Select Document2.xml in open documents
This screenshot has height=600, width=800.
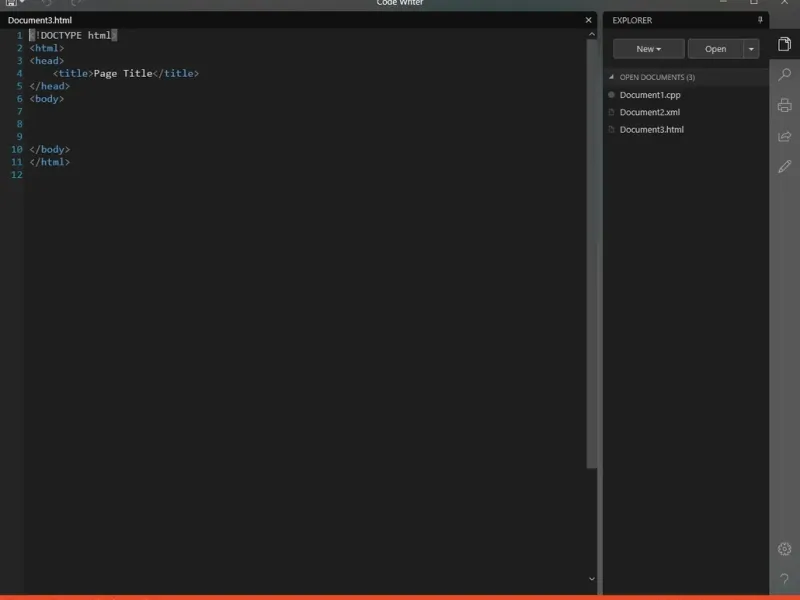[x=649, y=112]
